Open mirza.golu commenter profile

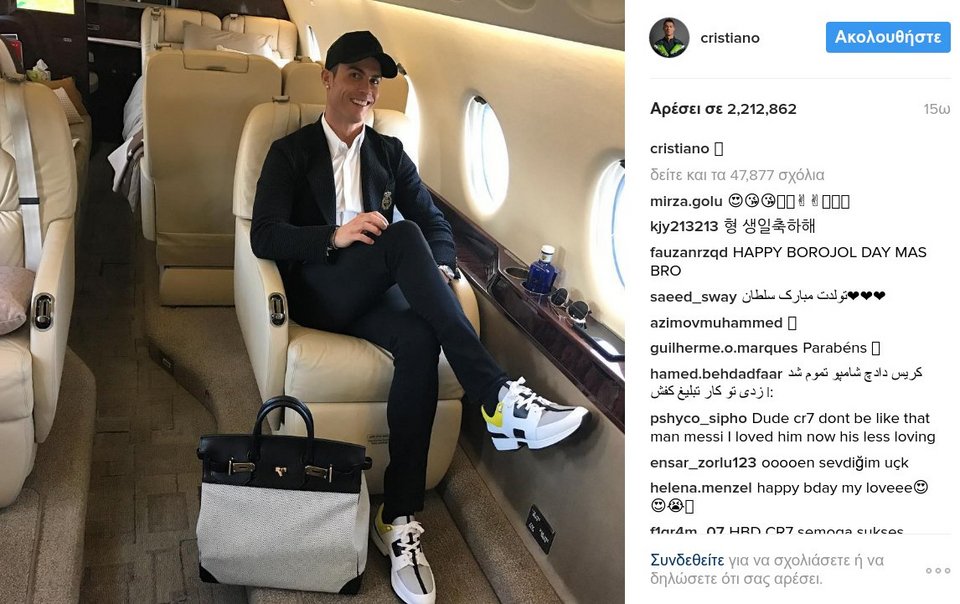(686, 201)
